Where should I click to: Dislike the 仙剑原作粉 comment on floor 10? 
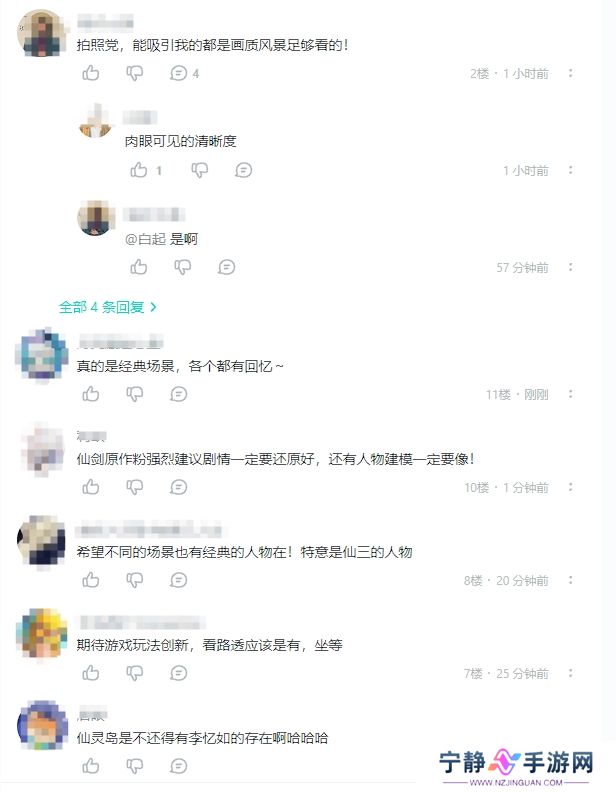(135, 487)
